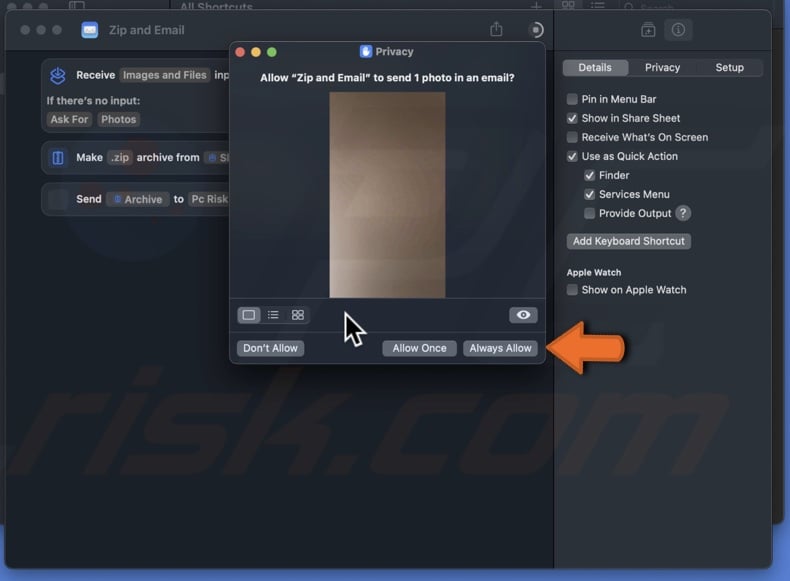Click the Send email action icon
The height and width of the screenshot is (581, 790).
(x=58, y=199)
